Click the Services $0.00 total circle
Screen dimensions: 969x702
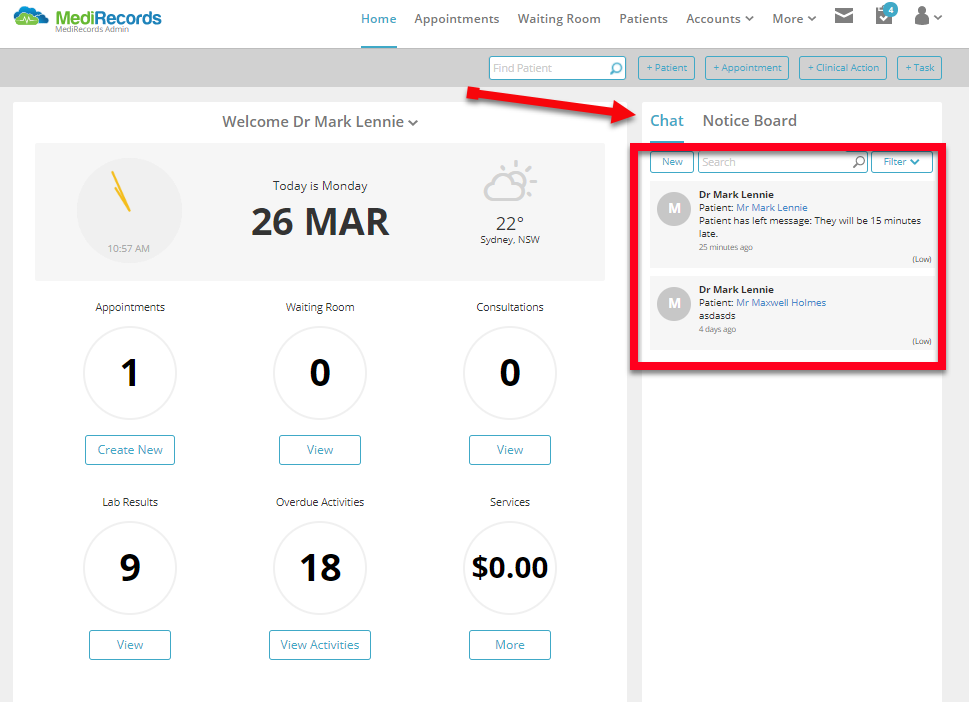(510, 567)
